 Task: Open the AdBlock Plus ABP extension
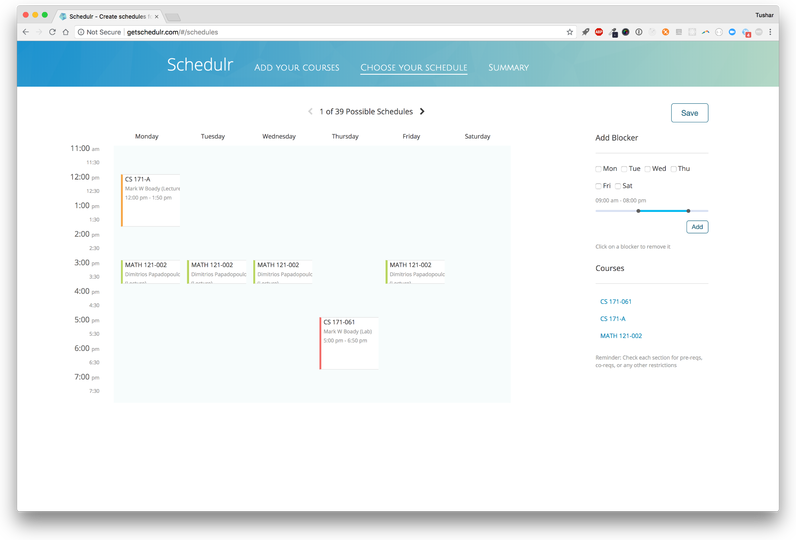pos(599,32)
